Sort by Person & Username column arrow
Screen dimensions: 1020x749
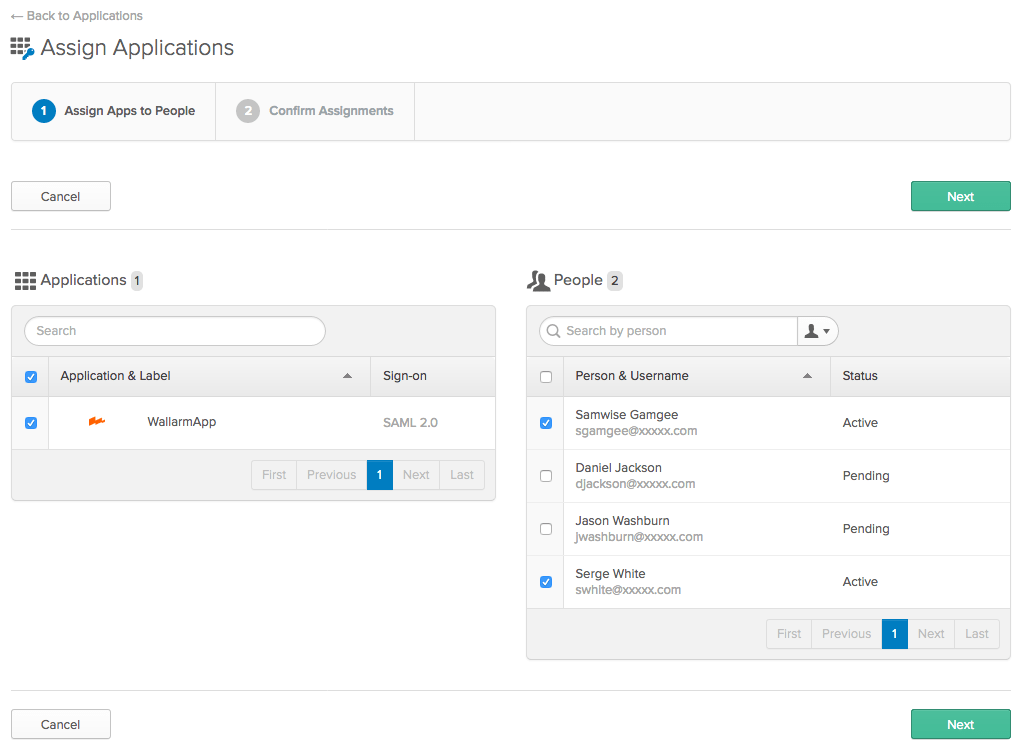[x=807, y=376]
